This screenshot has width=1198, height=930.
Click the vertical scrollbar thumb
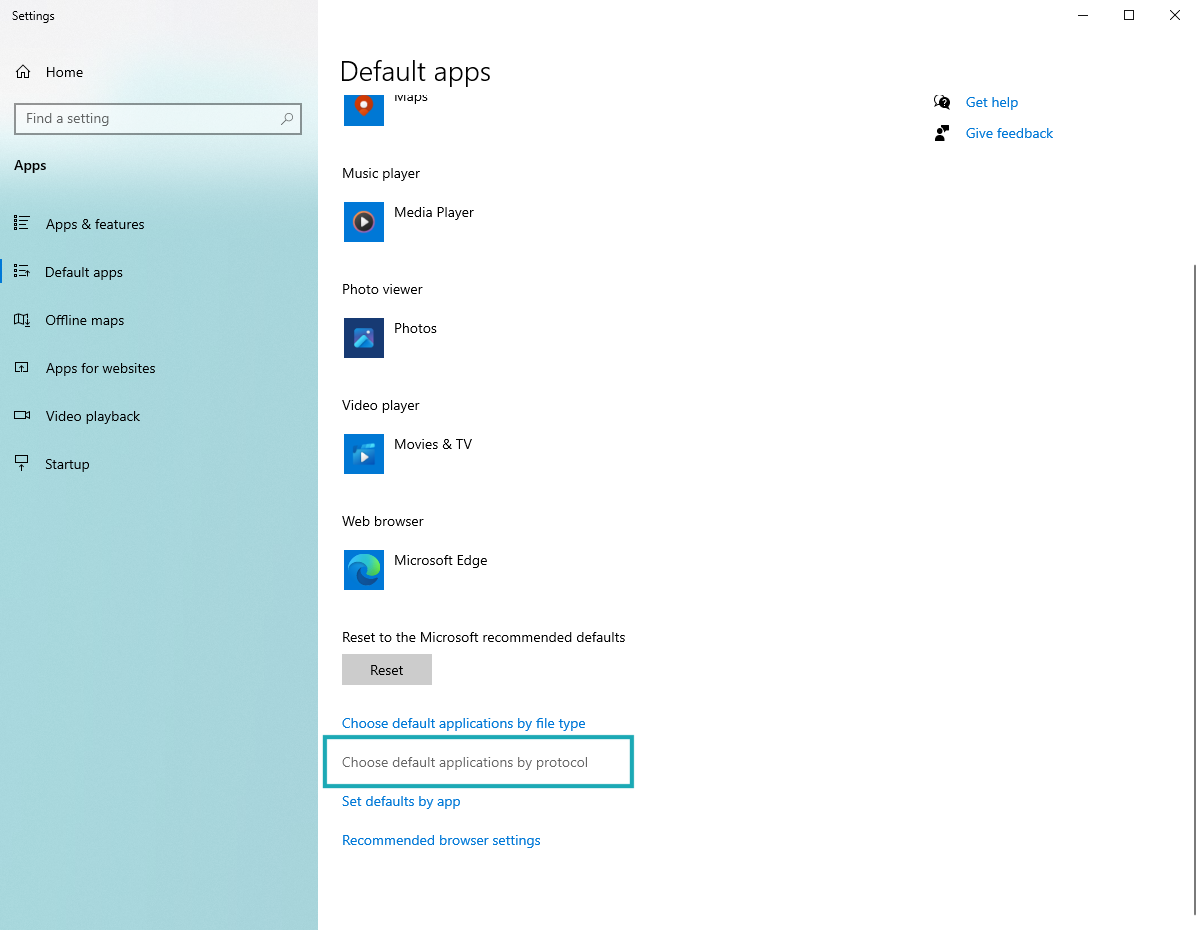[x=1194, y=588]
